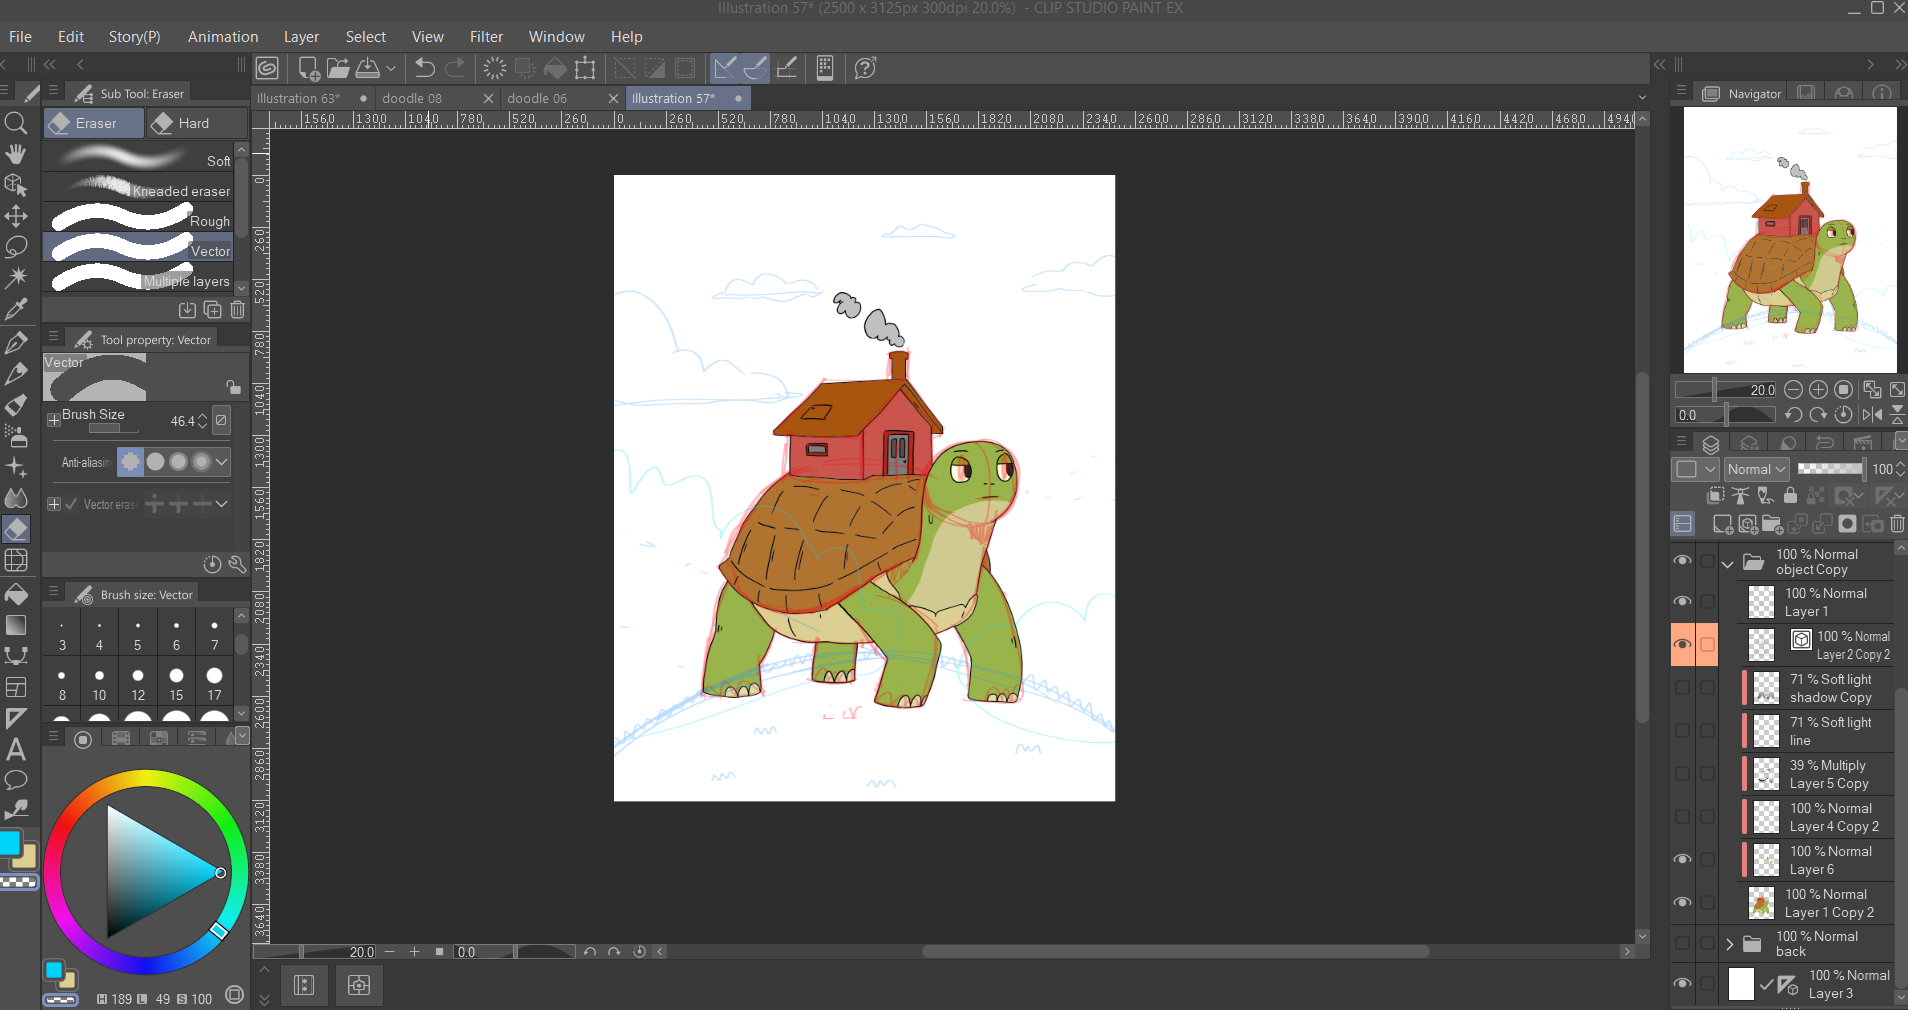Collapse the object Copy folder
This screenshot has width=1908, height=1010.
[x=1727, y=563]
